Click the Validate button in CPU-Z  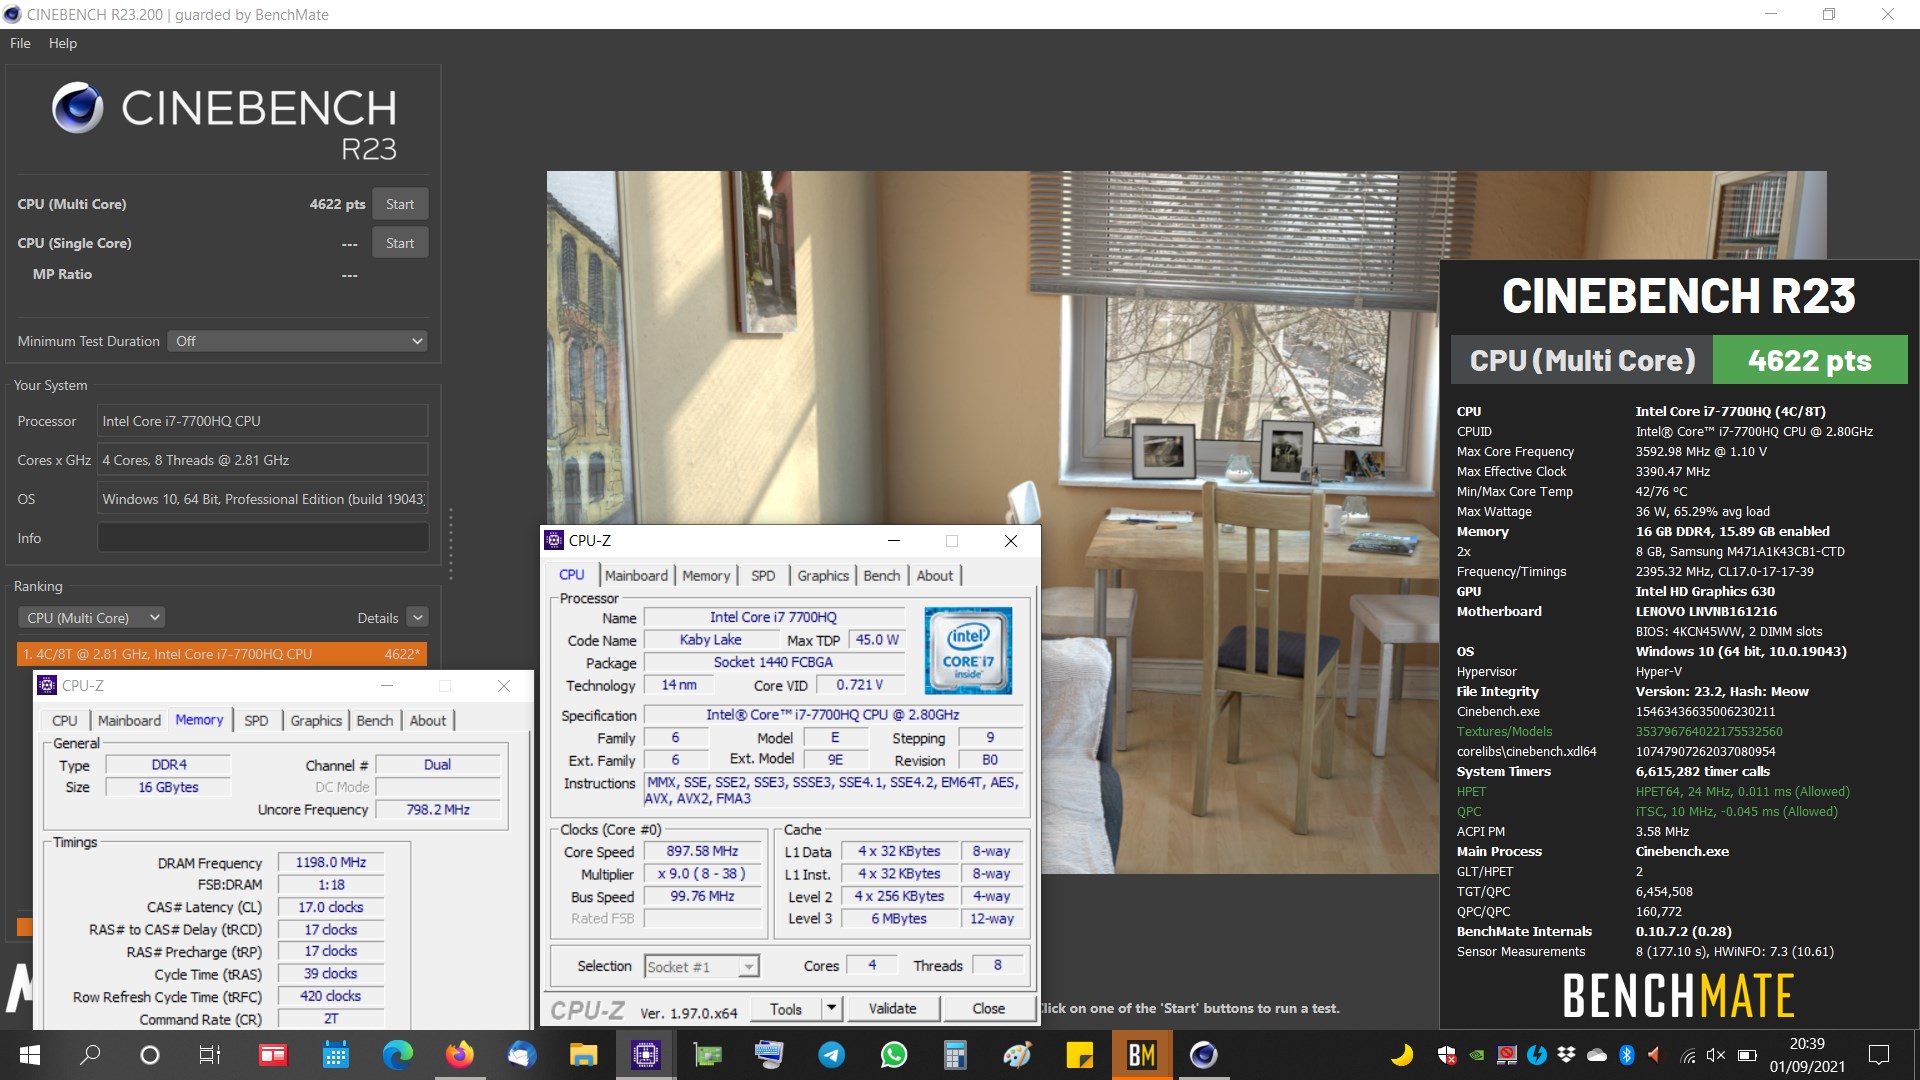click(x=892, y=1008)
